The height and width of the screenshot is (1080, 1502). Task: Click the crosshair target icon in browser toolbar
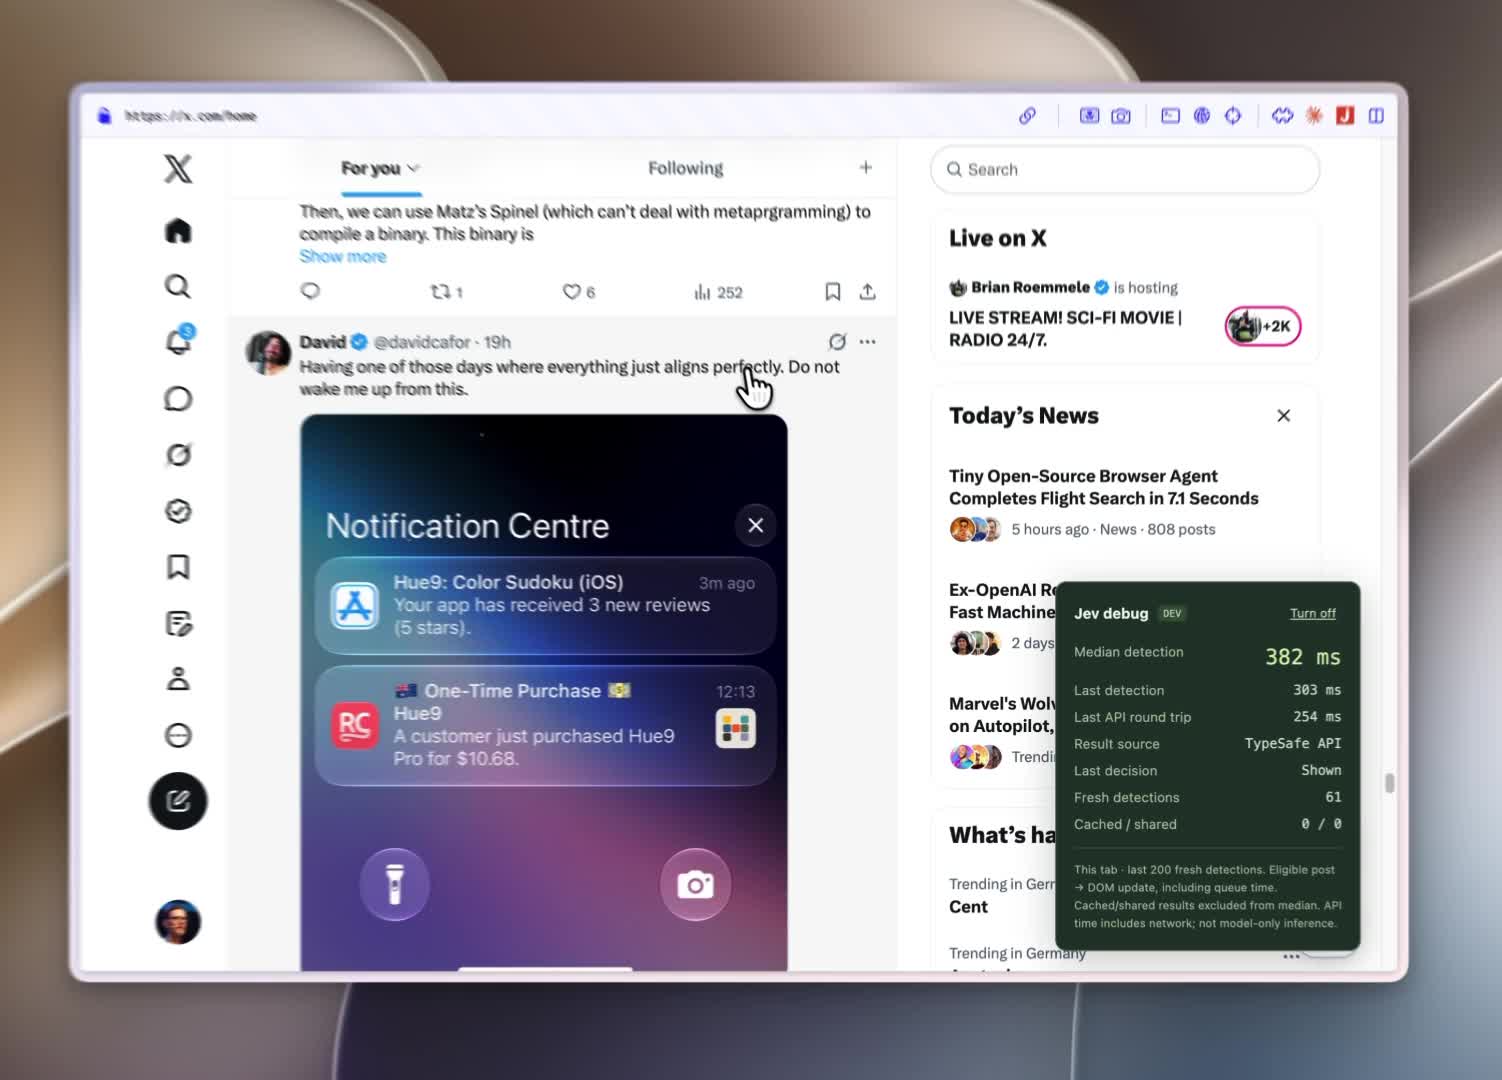(x=1233, y=116)
